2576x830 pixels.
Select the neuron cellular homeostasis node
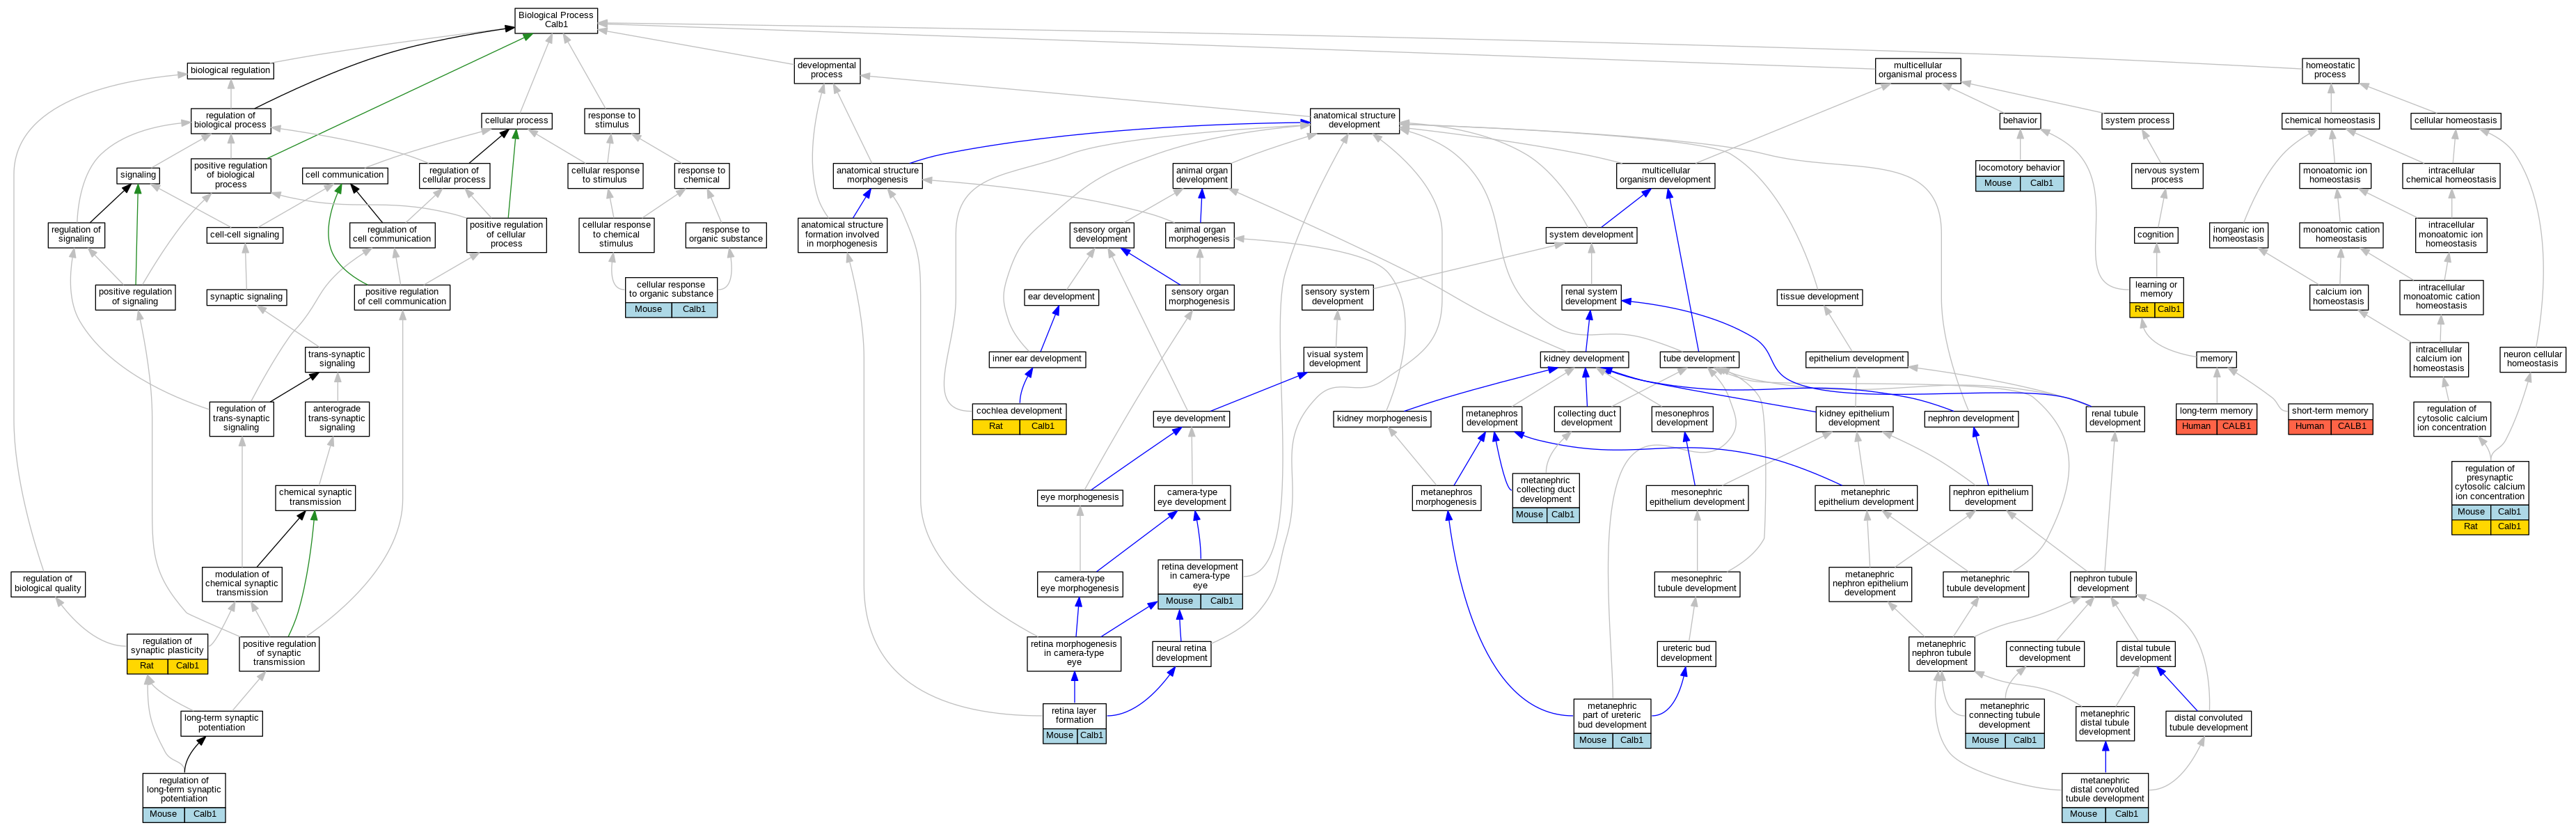click(2532, 359)
